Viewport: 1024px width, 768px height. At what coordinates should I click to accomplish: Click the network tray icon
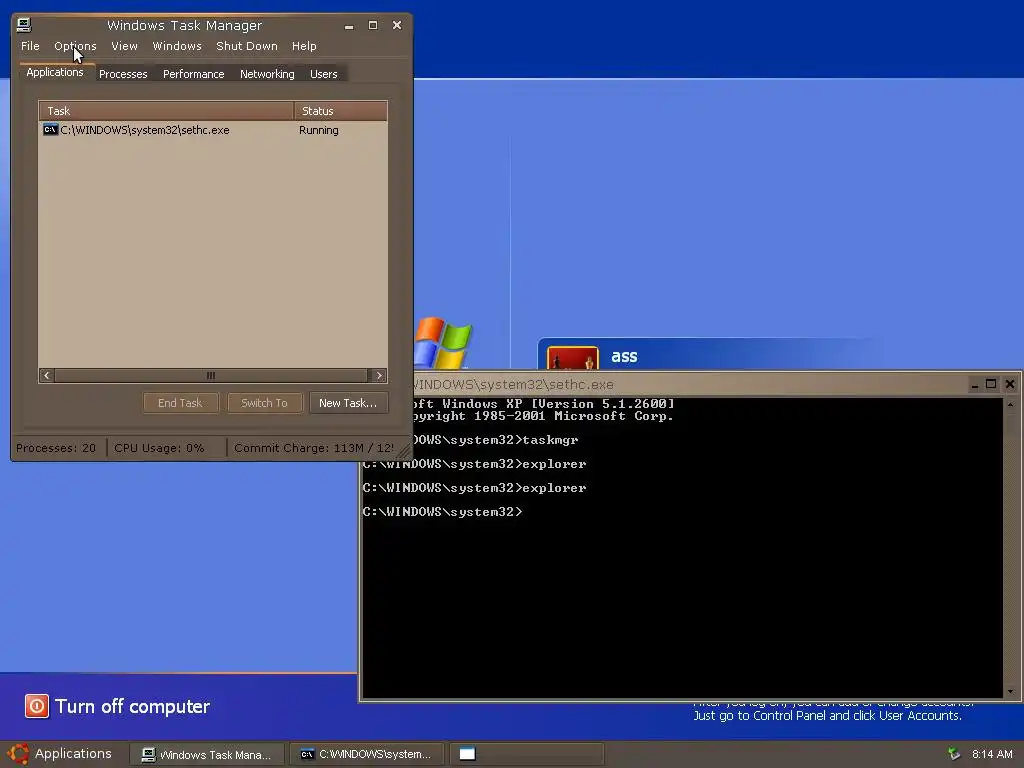click(x=954, y=754)
